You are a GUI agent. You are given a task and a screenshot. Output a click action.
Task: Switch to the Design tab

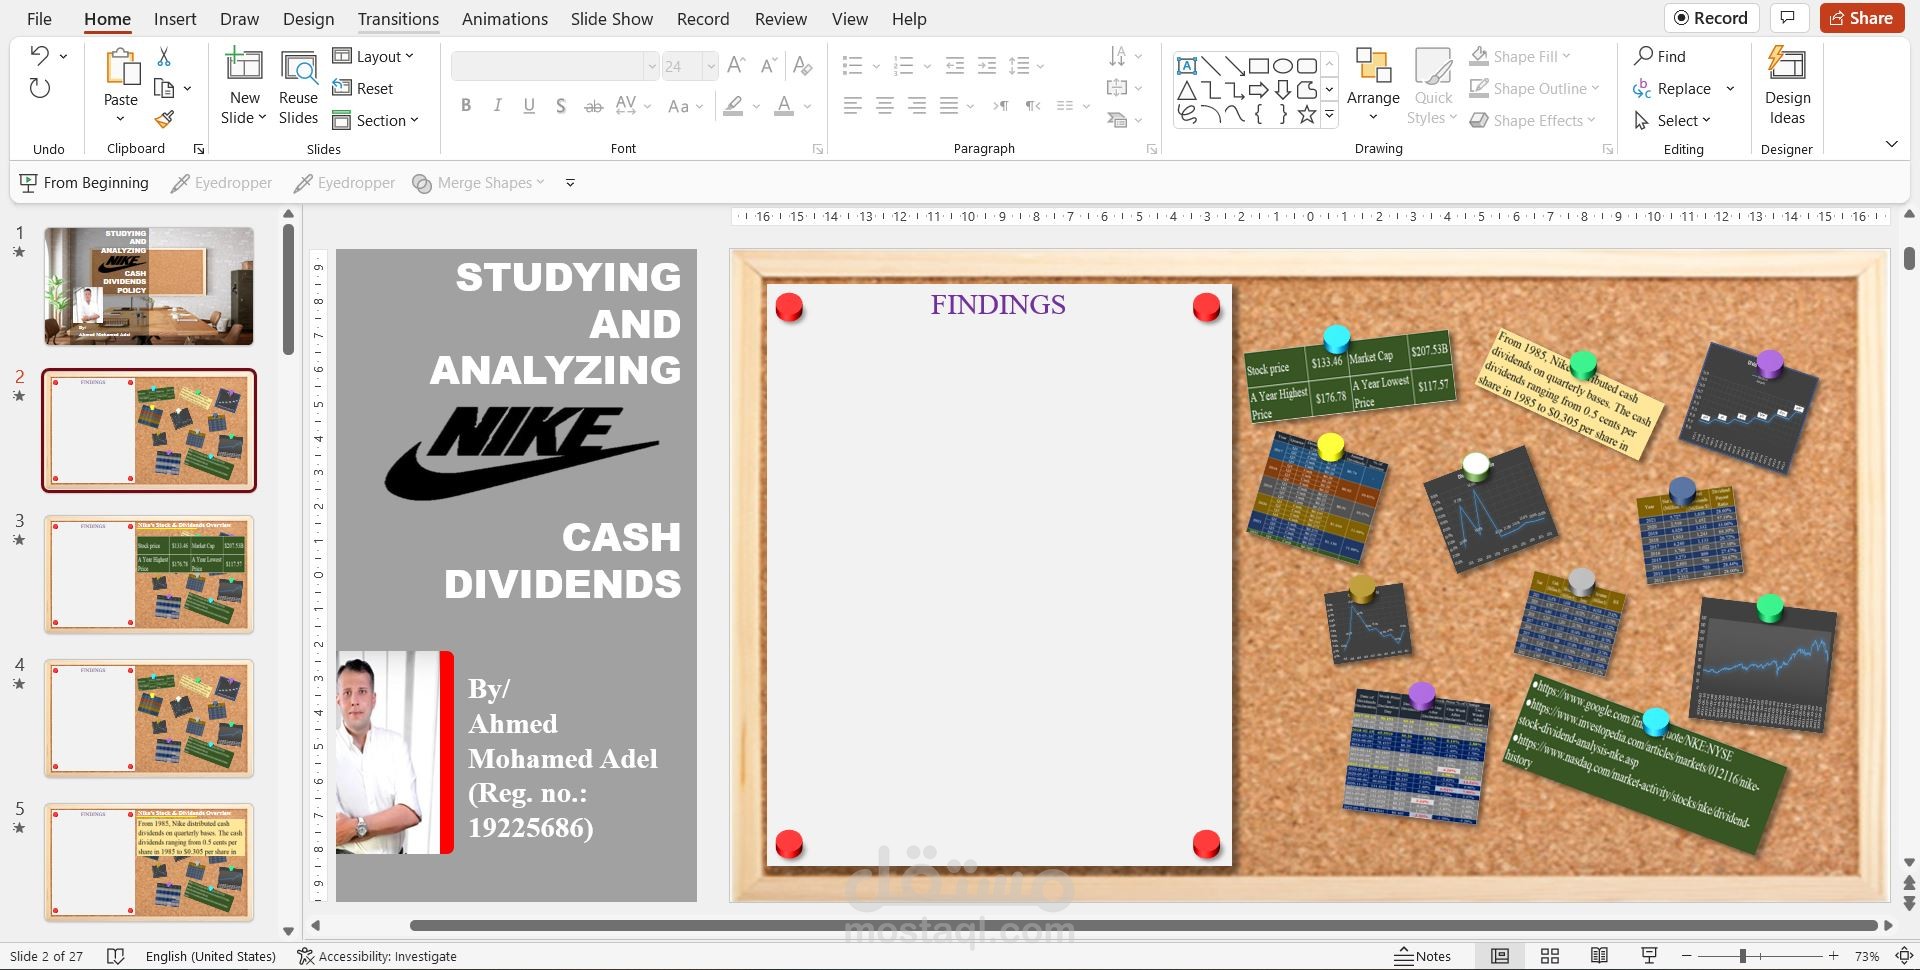[308, 19]
